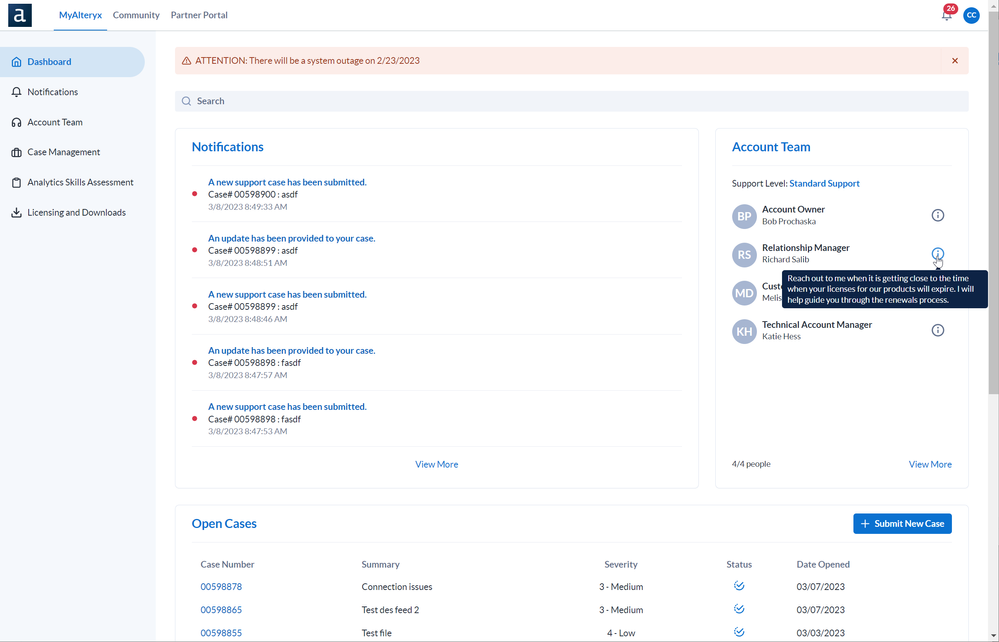This screenshot has height=642, width=999.
Task: Click info icon for Account Owner Bob Prochaska
Action: tap(937, 215)
